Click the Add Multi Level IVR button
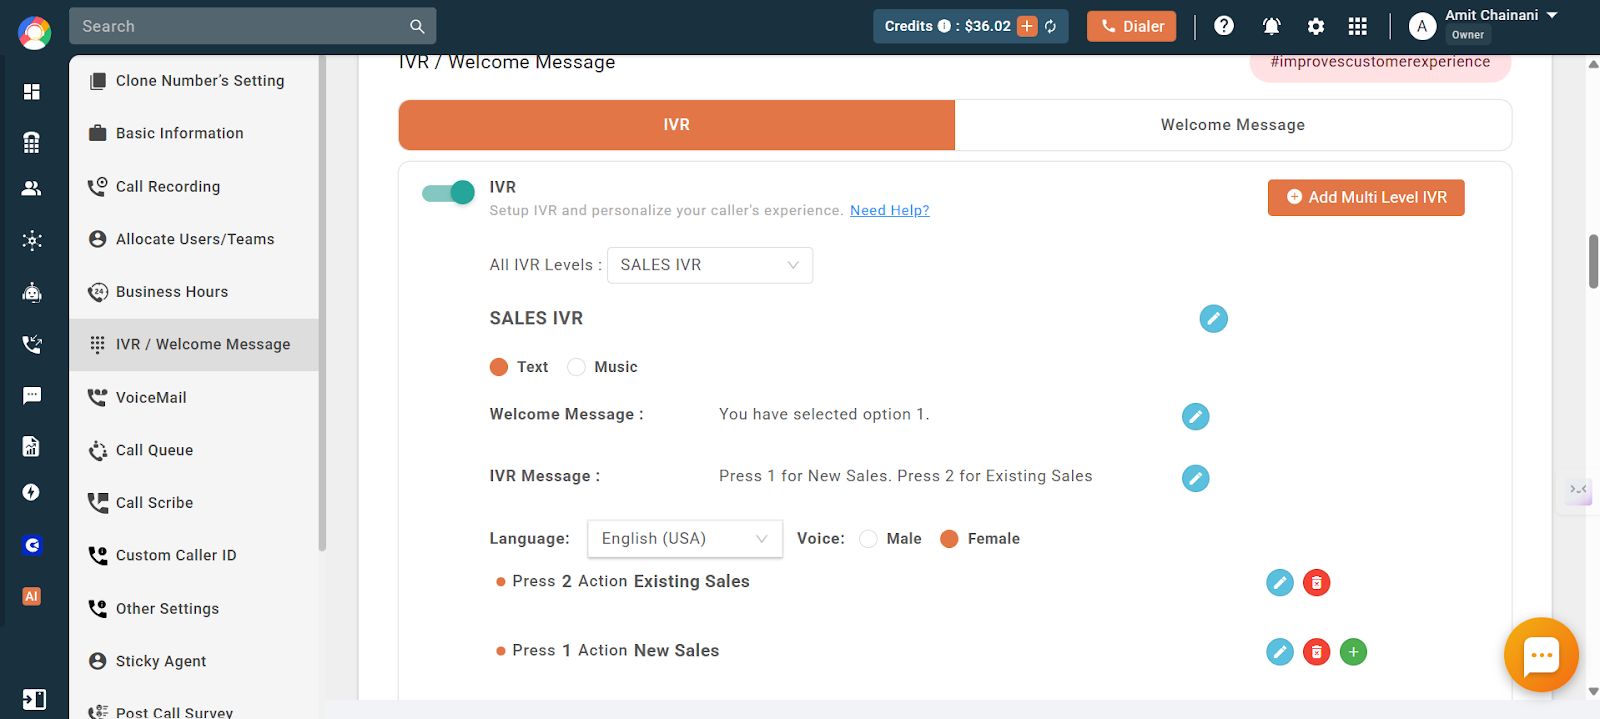The width and height of the screenshot is (1600, 719). coord(1366,198)
